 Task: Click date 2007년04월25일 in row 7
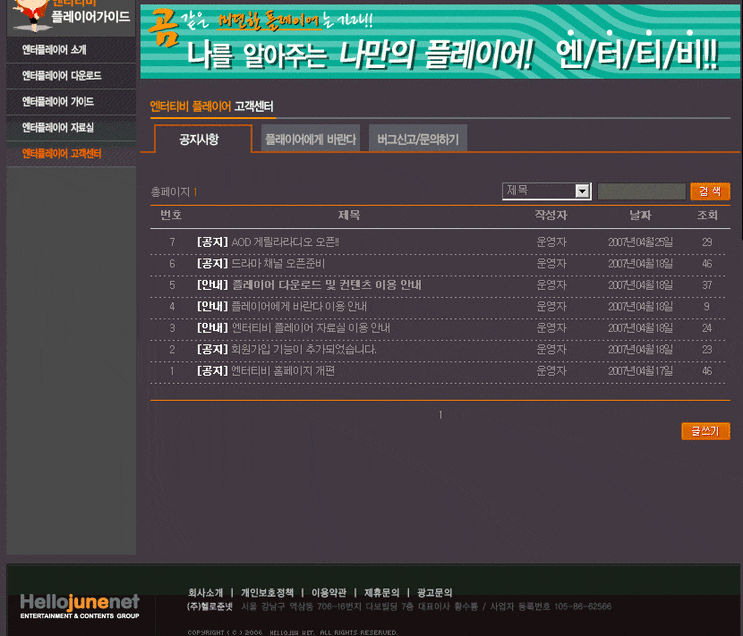641,242
